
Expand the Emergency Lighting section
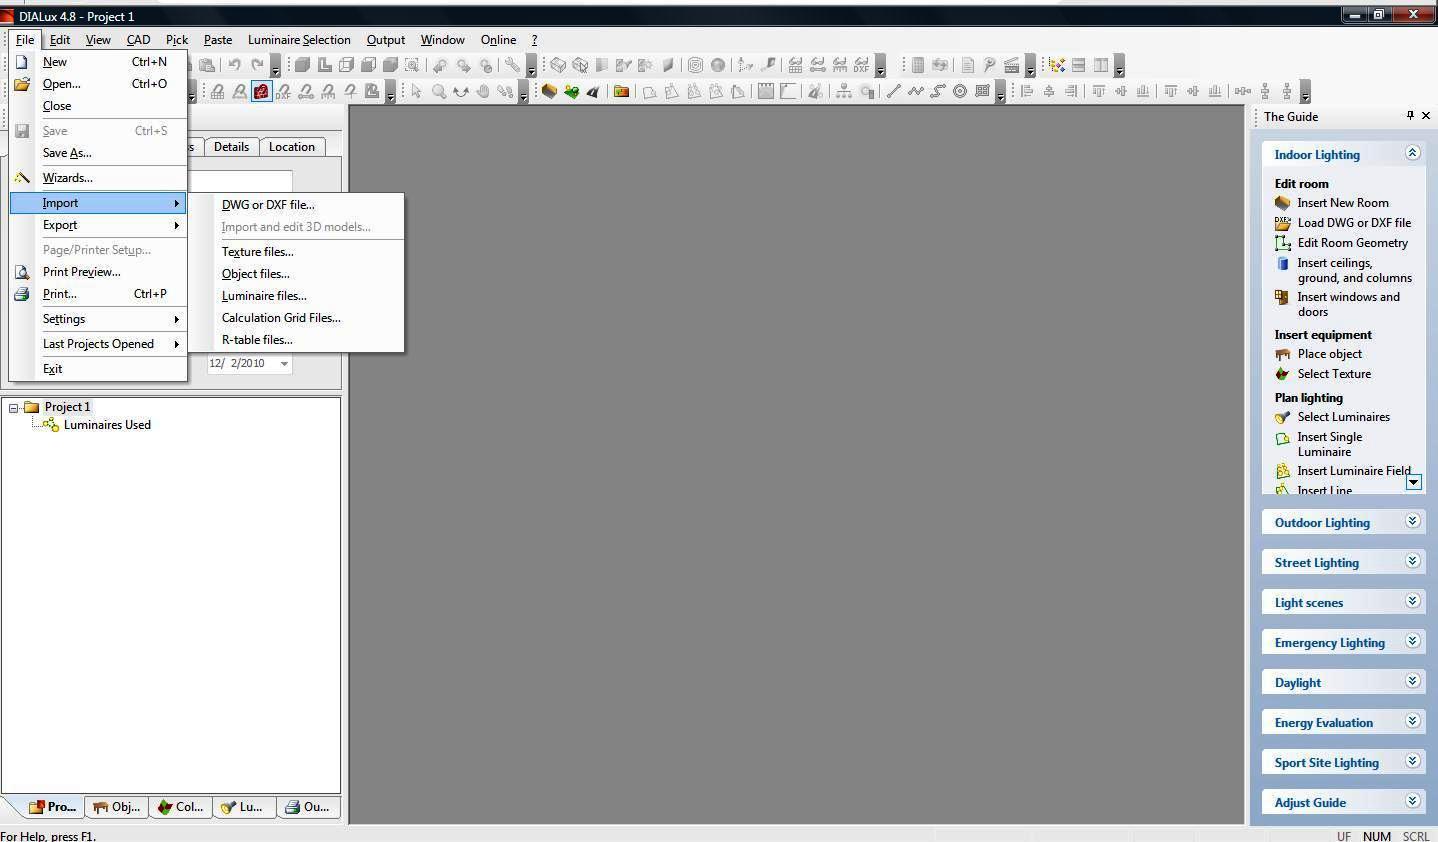pyautogui.click(x=1412, y=641)
